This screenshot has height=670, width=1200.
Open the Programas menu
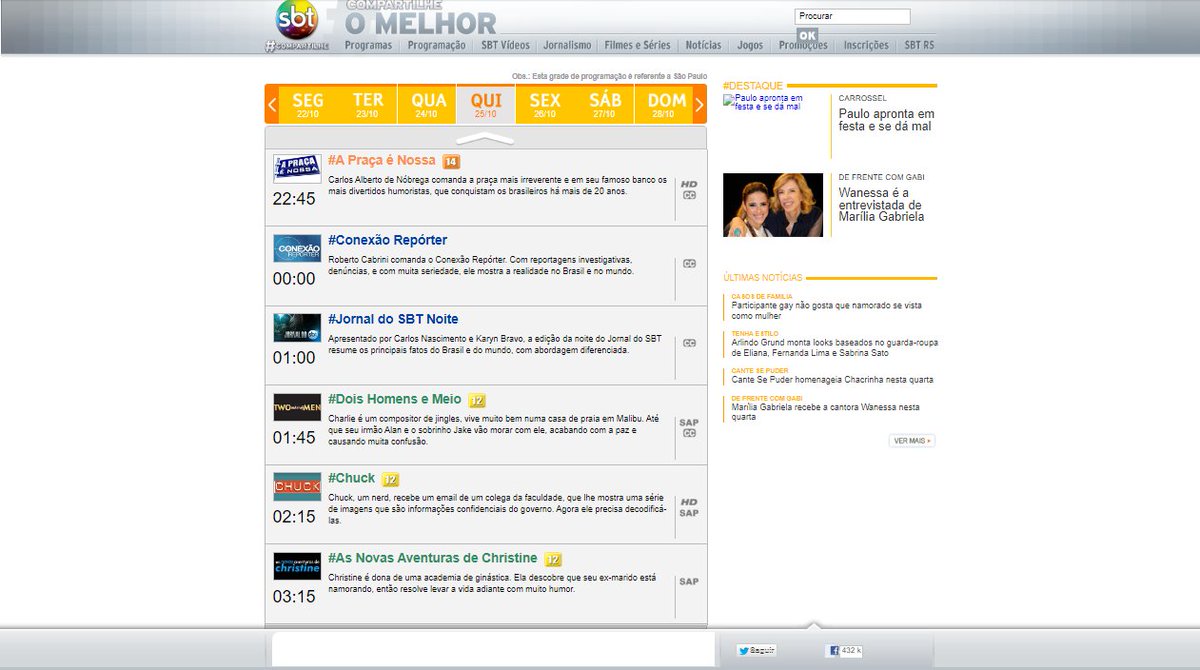coord(368,45)
